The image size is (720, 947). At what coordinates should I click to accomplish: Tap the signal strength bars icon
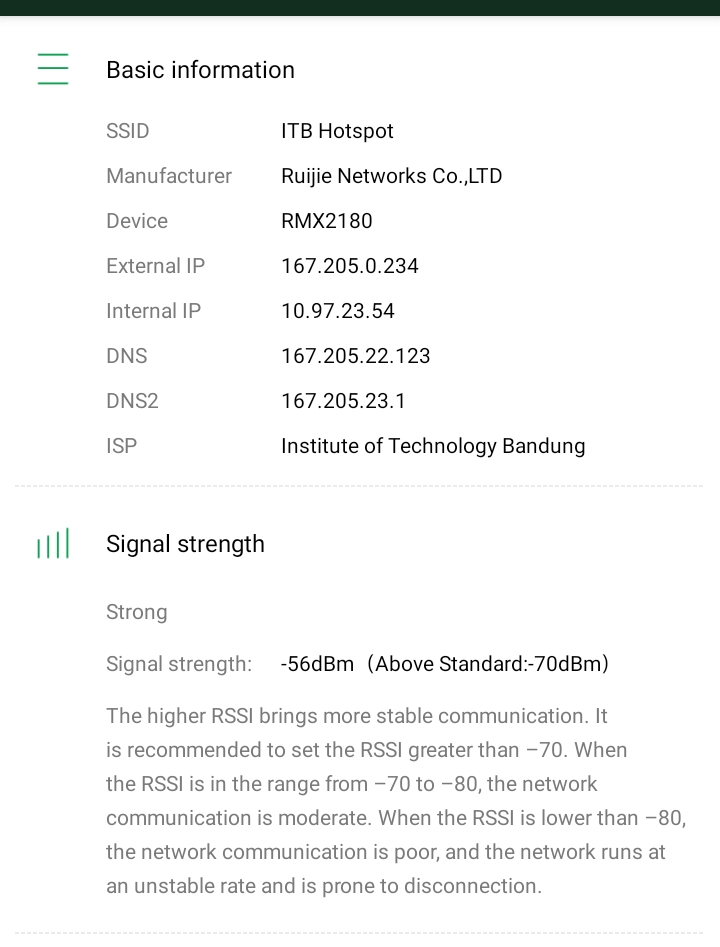[x=52, y=544]
